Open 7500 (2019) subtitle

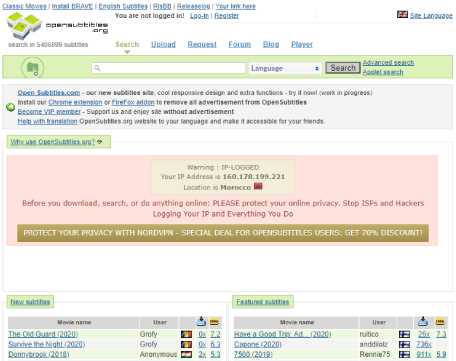pyautogui.click(x=253, y=354)
